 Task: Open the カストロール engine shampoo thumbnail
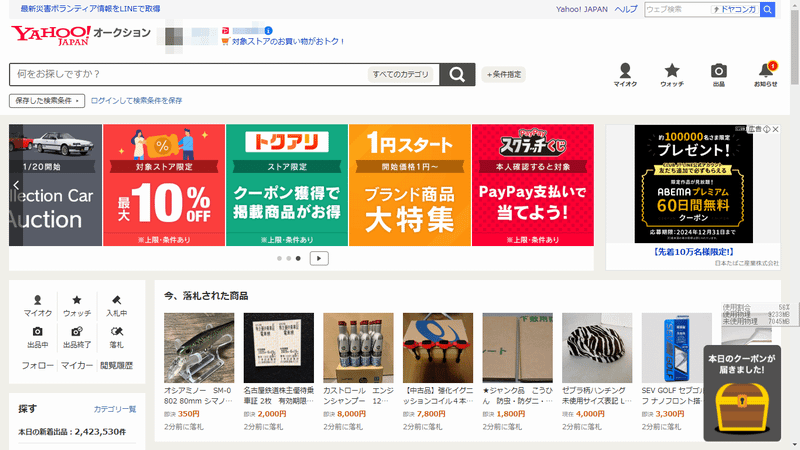tap(358, 348)
